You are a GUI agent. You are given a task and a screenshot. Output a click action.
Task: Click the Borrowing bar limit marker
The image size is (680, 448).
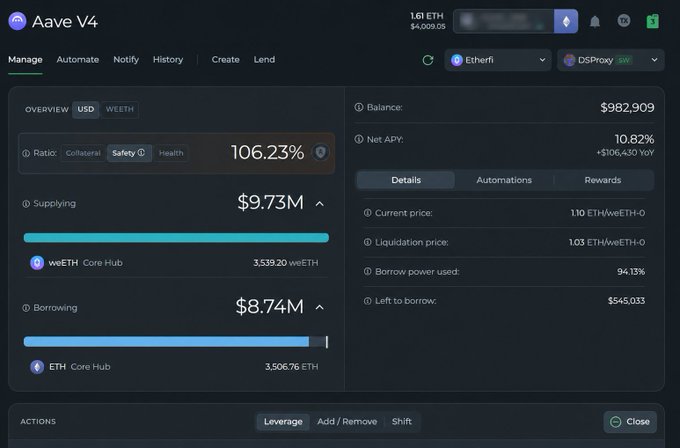pyautogui.click(x=327, y=342)
